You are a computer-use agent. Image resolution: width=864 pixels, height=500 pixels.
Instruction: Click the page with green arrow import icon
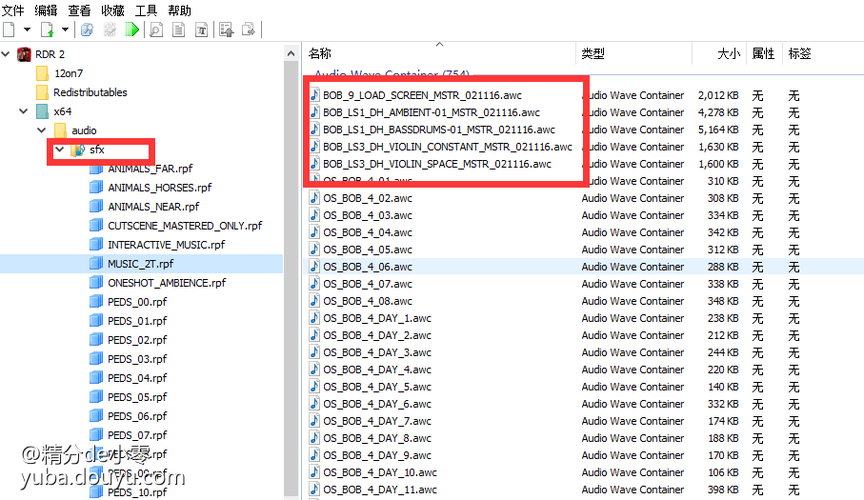(x=47, y=29)
